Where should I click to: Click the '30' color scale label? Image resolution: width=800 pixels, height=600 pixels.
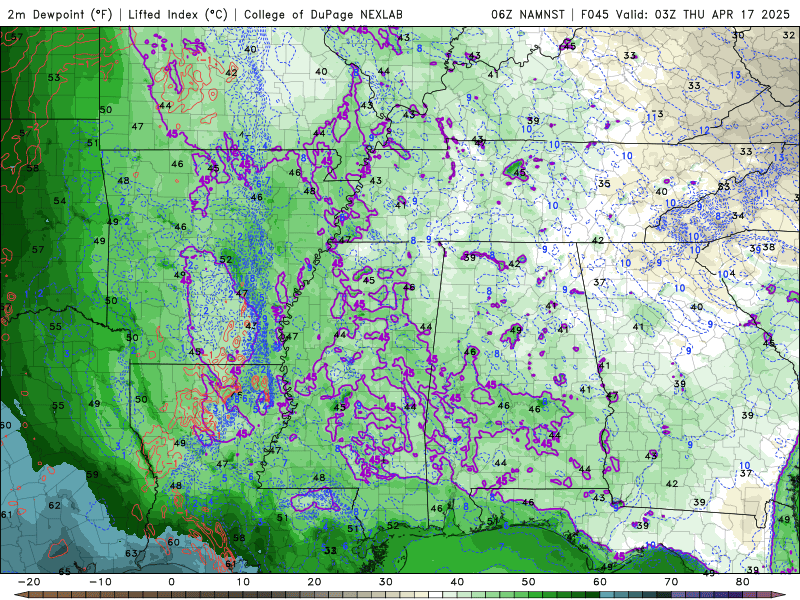click(386, 582)
